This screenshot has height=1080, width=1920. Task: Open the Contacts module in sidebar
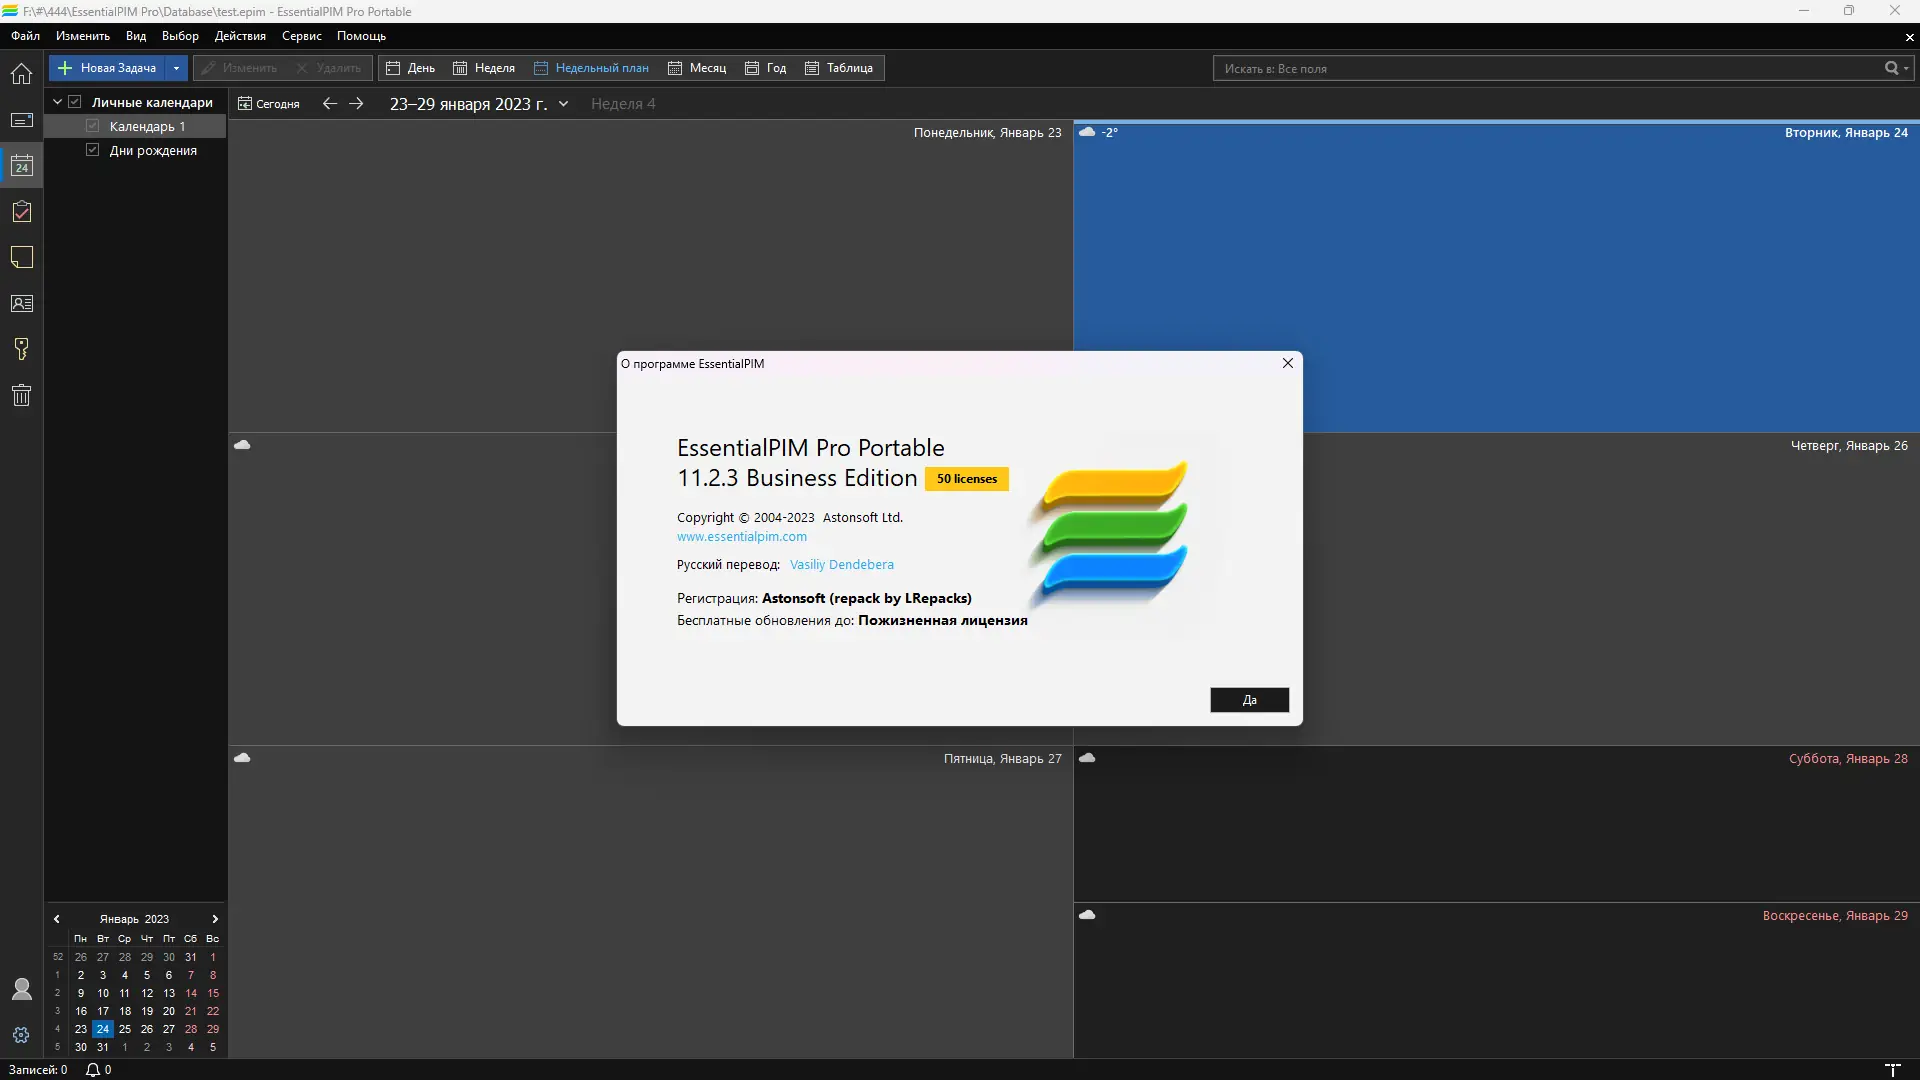21,304
